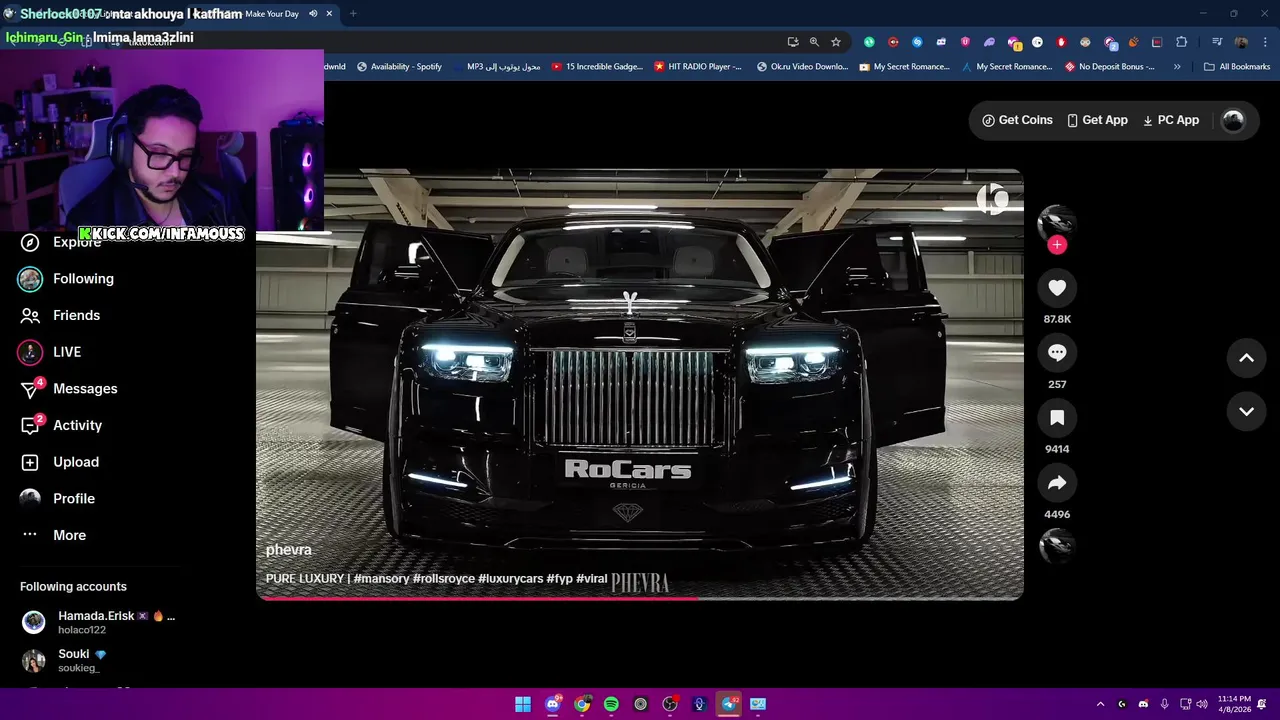The height and width of the screenshot is (720, 1280).
Task: Open the media control music-note icon
Action: pyautogui.click(x=1217, y=42)
